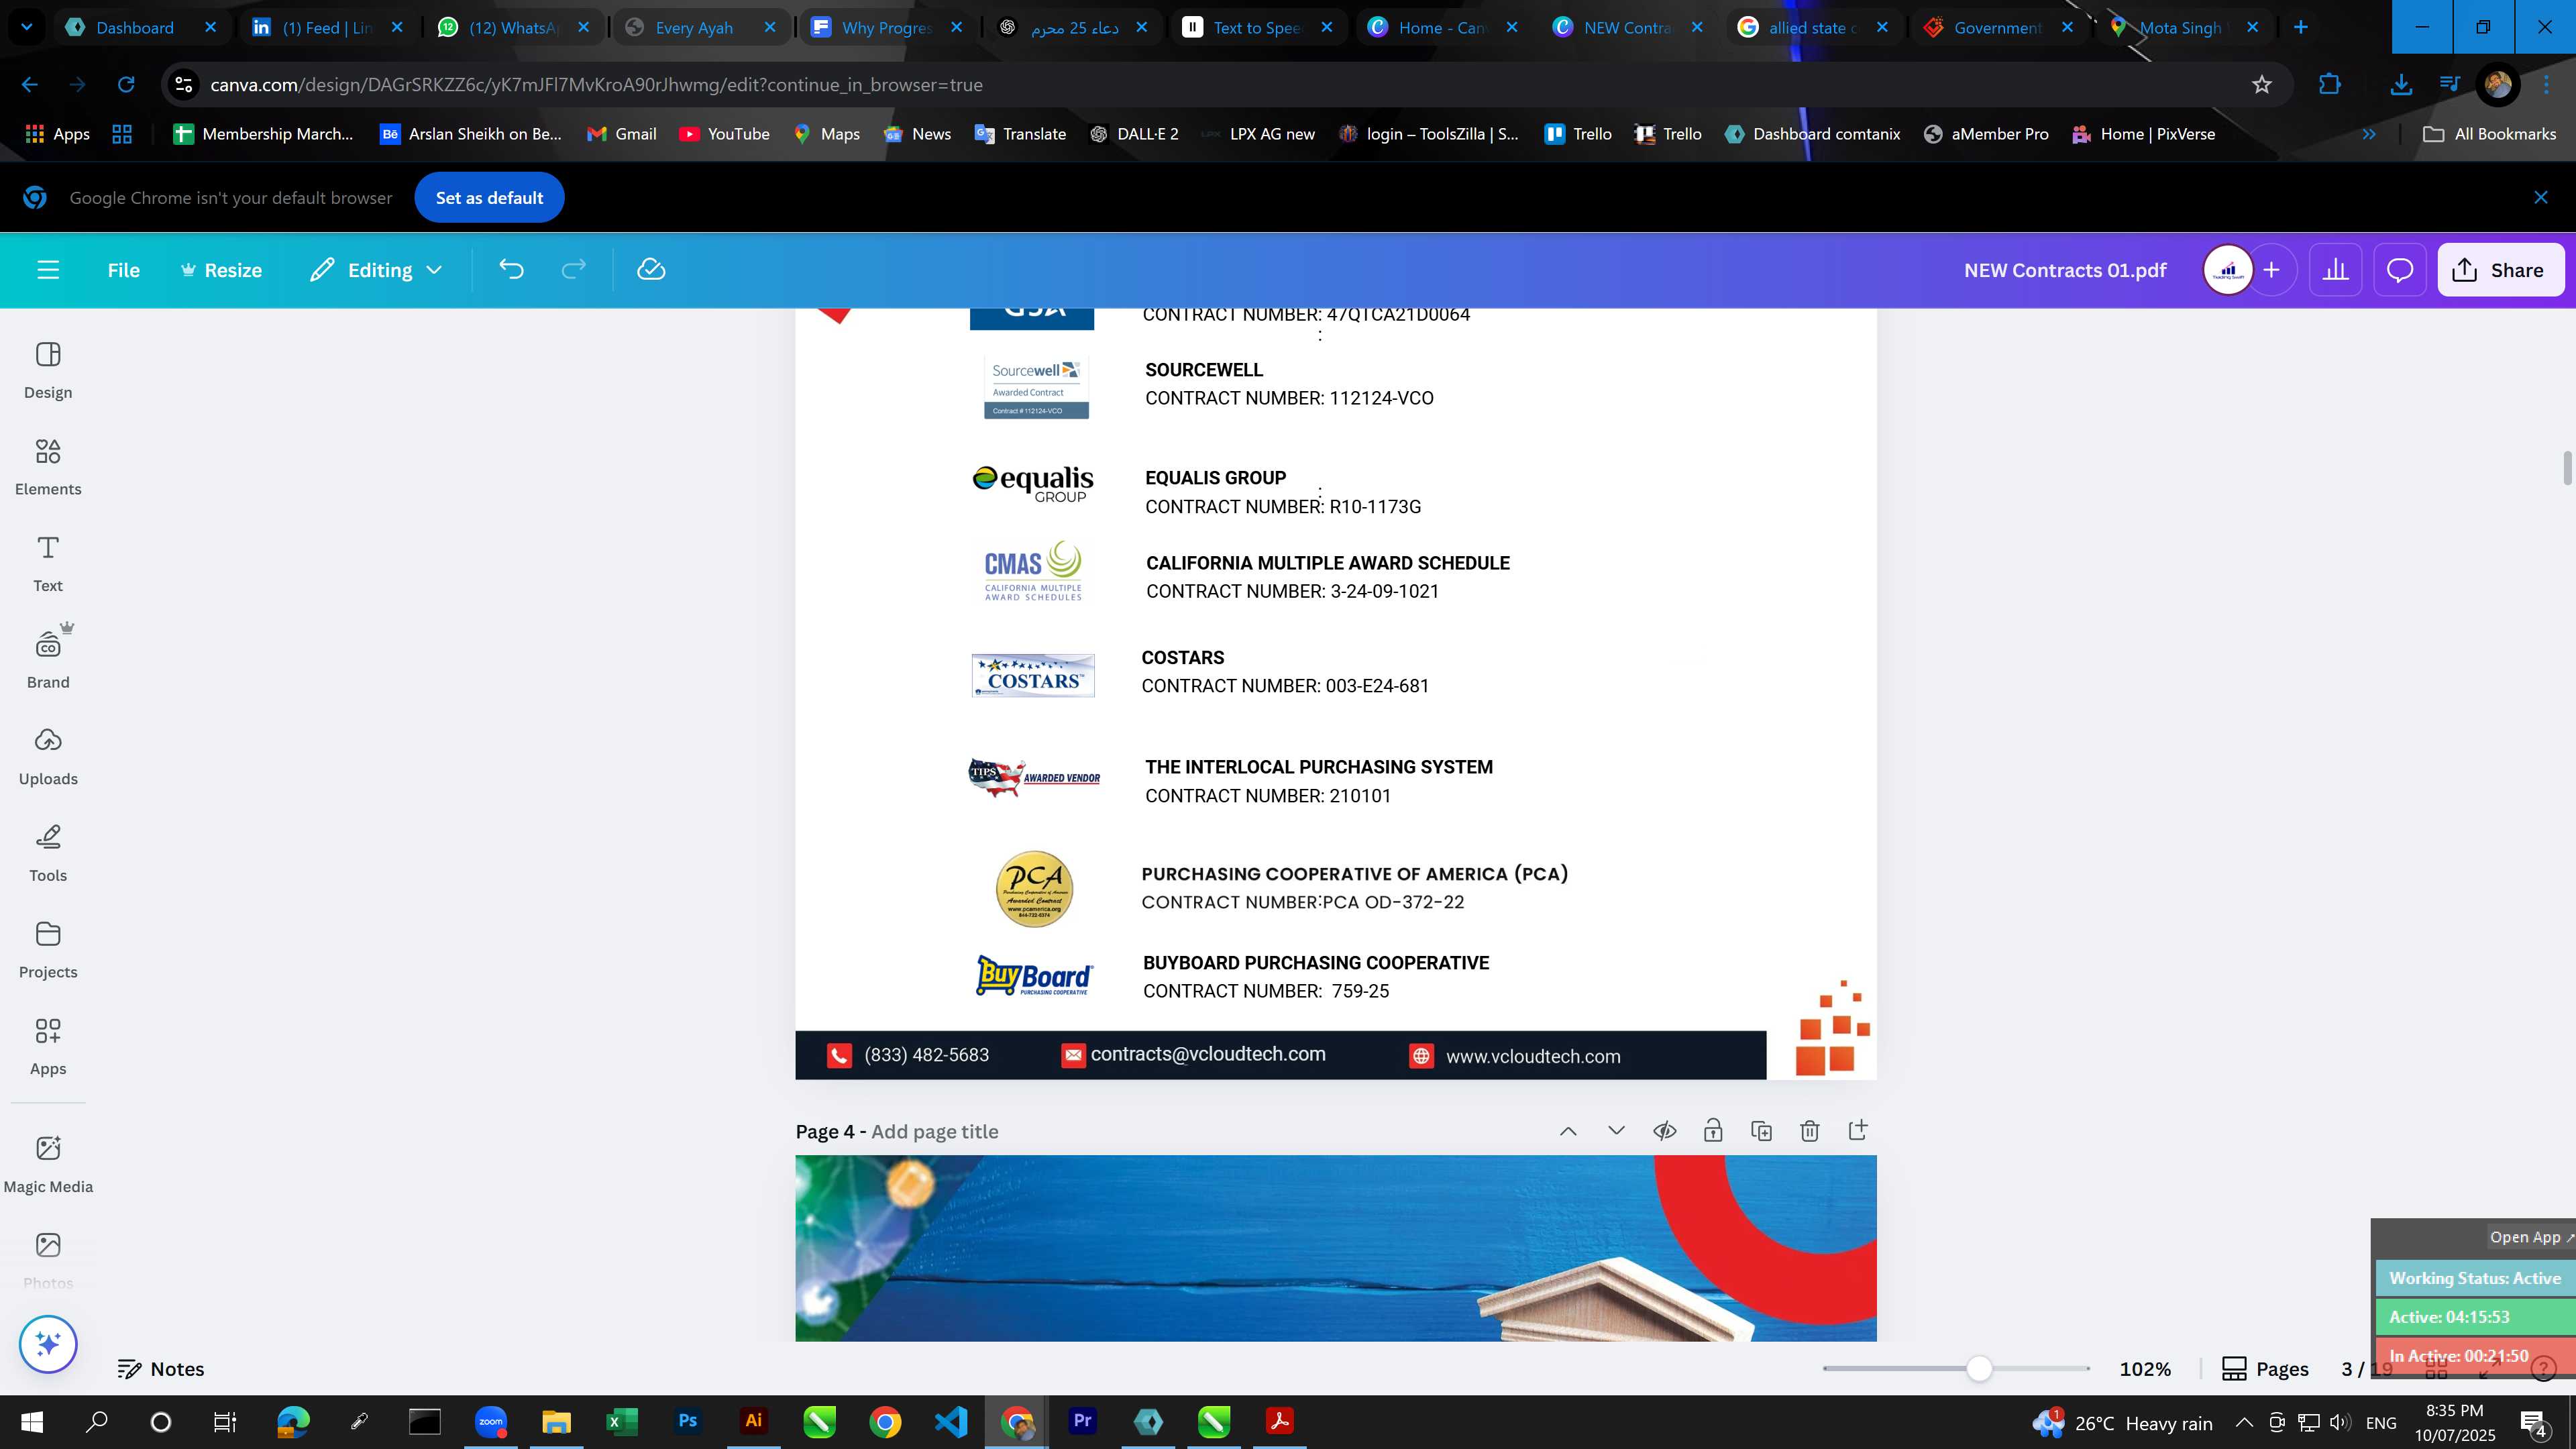Screen dimensions: 2576x1449
Task: Open the YouTube bookmark
Action: [x=725, y=134]
